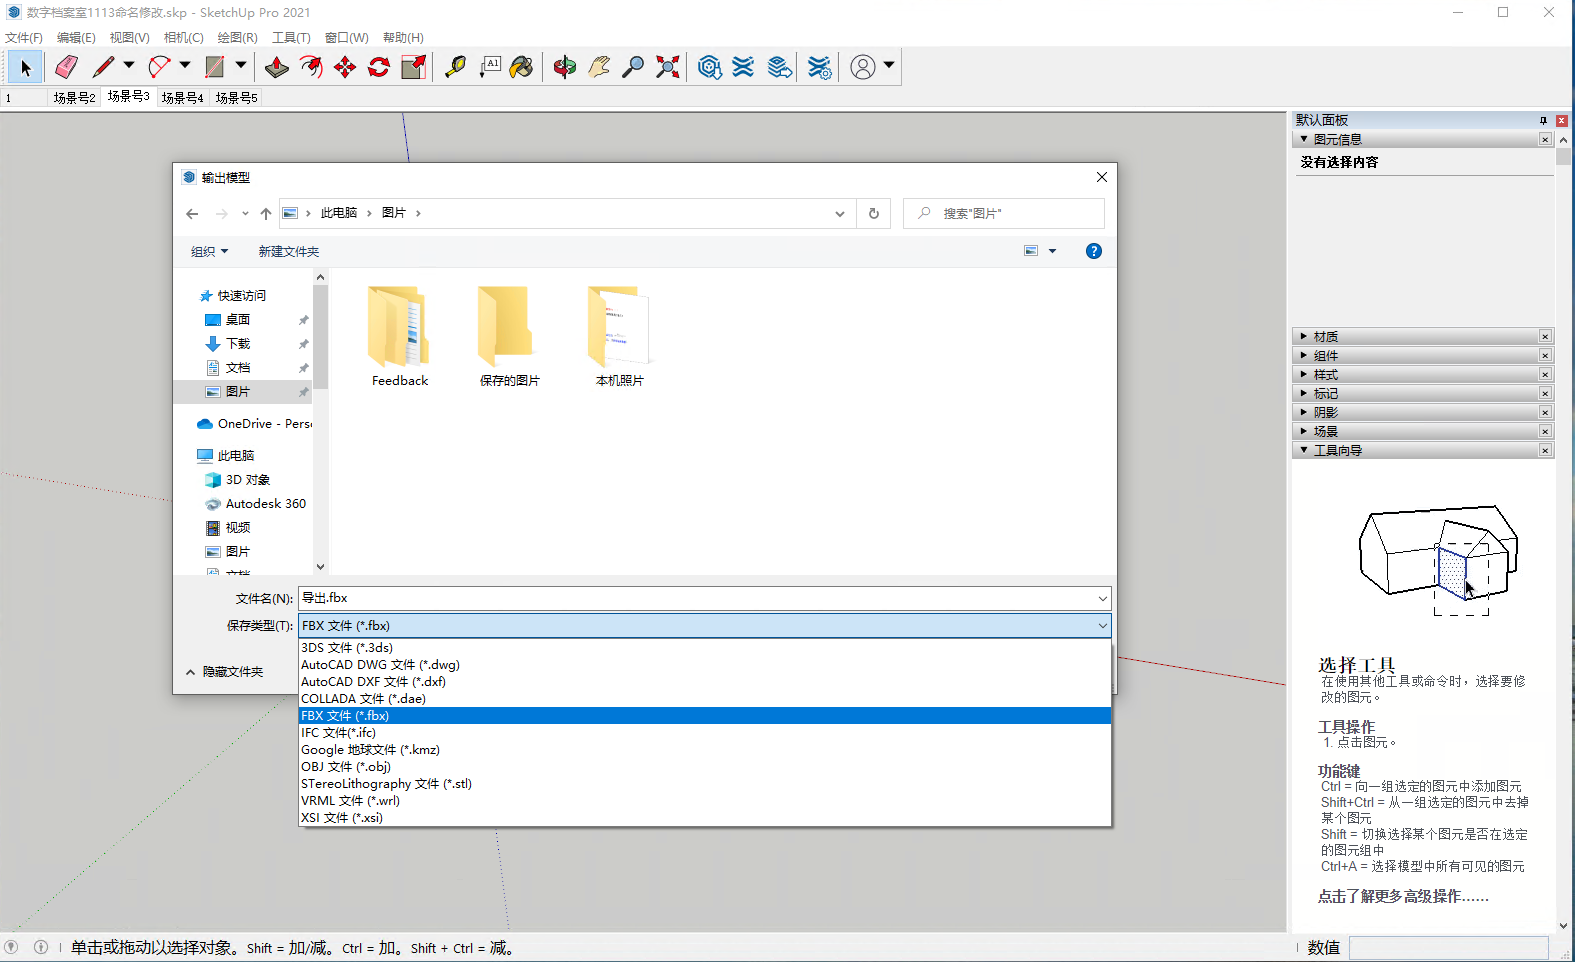Open the Feedback folder
The height and width of the screenshot is (962, 1575).
(400, 337)
